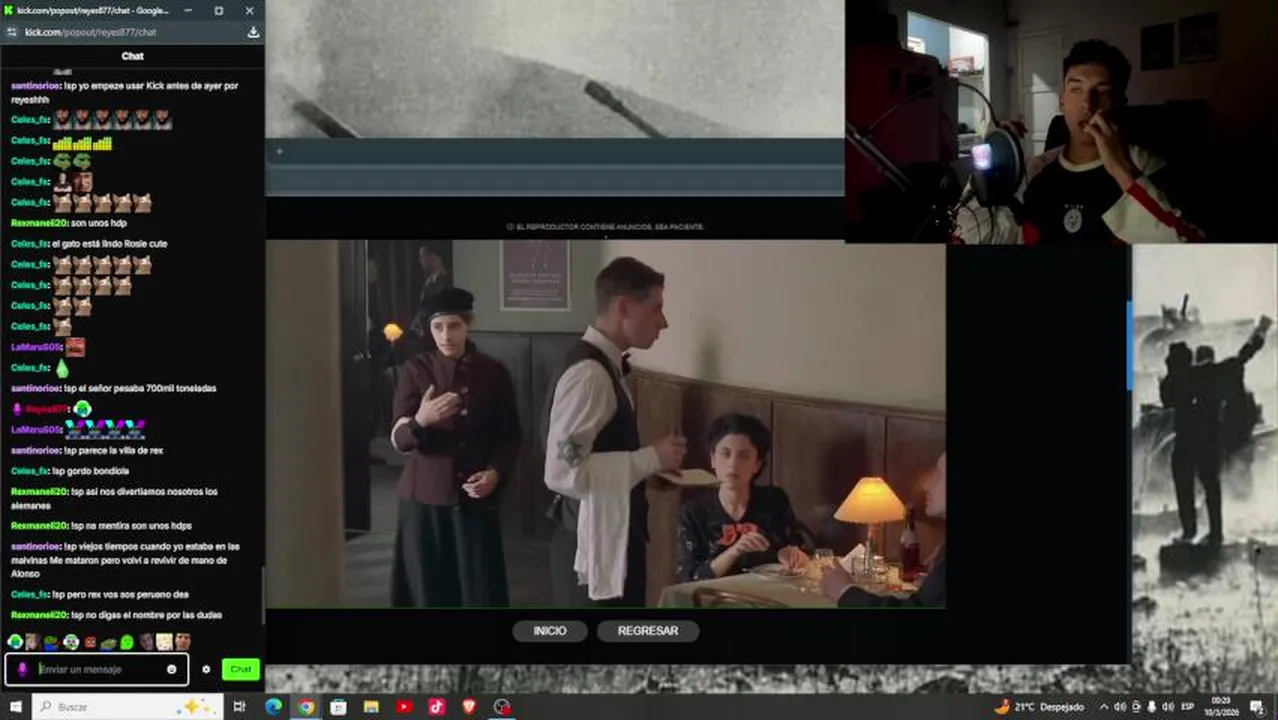Click the chat scrollbar thumb
This screenshot has height=720, width=1278.
tap(263, 594)
